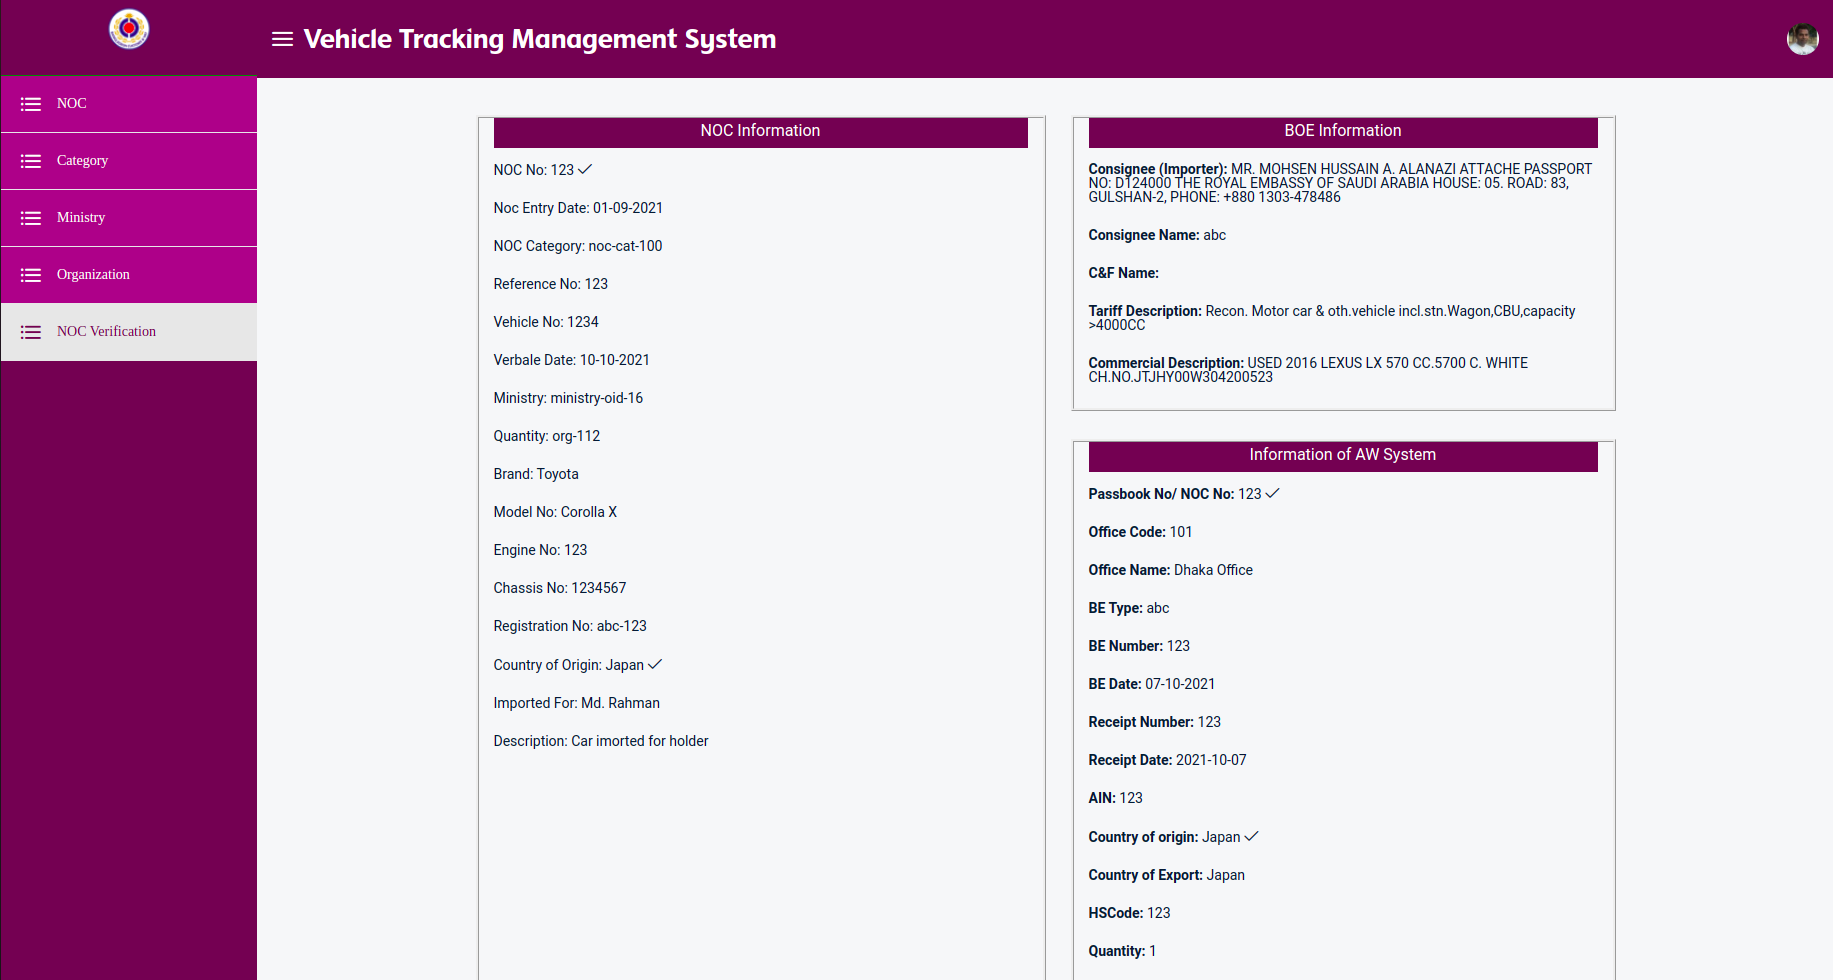Select Quantity: org-112 line
This screenshot has width=1833, height=980.
click(547, 436)
